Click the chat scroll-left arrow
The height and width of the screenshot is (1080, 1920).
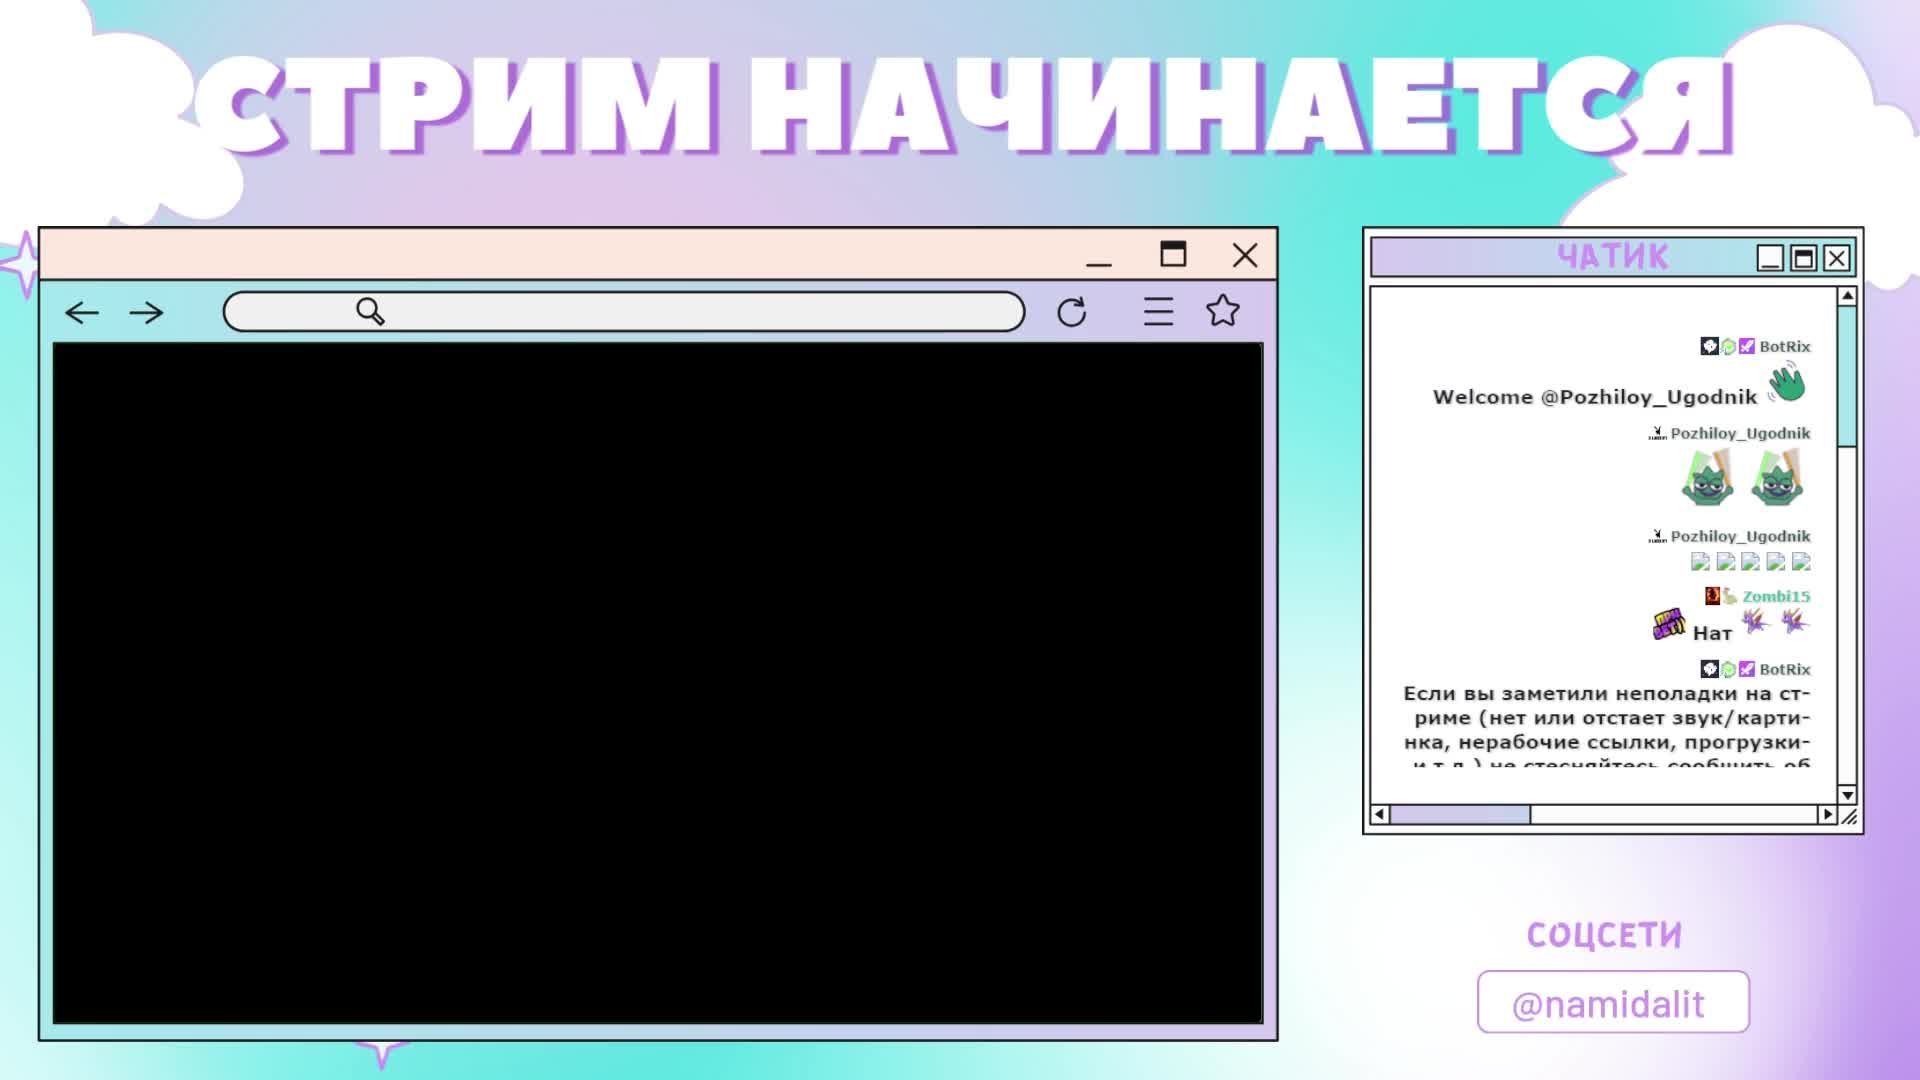[x=1380, y=814]
